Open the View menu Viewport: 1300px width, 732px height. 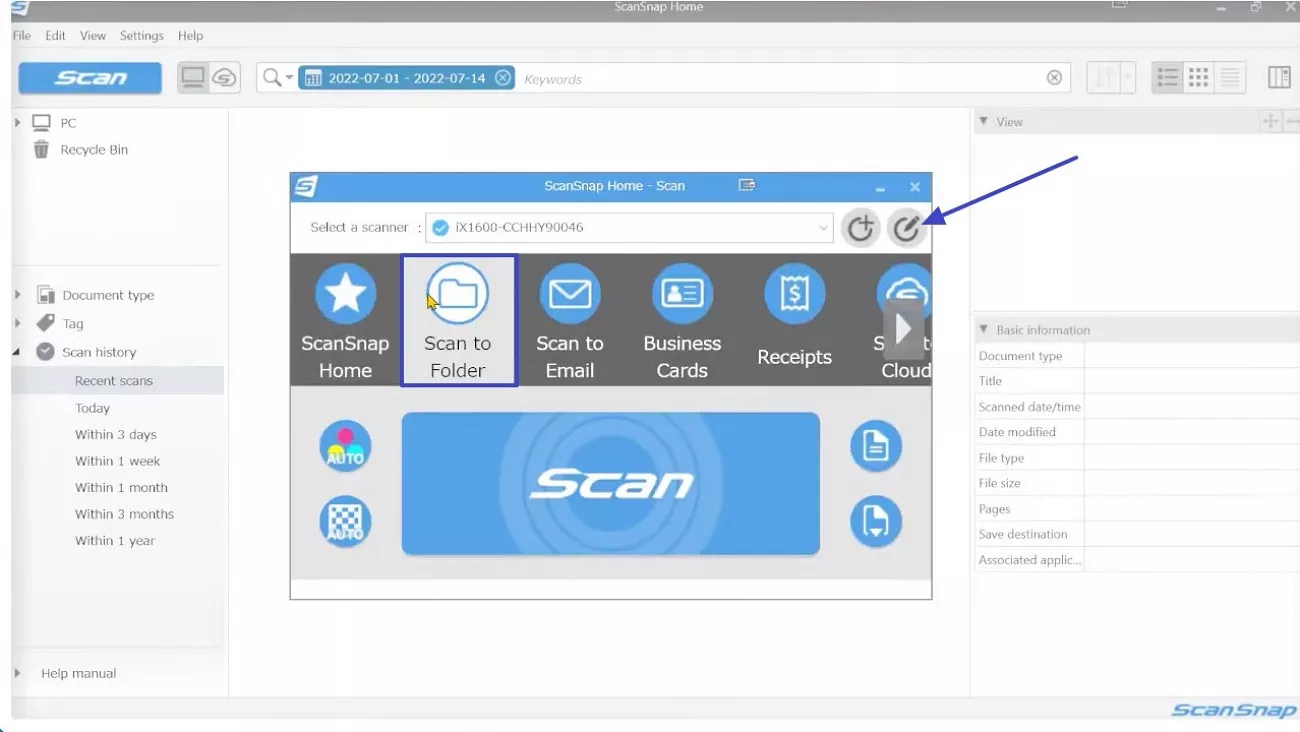tap(92, 35)
